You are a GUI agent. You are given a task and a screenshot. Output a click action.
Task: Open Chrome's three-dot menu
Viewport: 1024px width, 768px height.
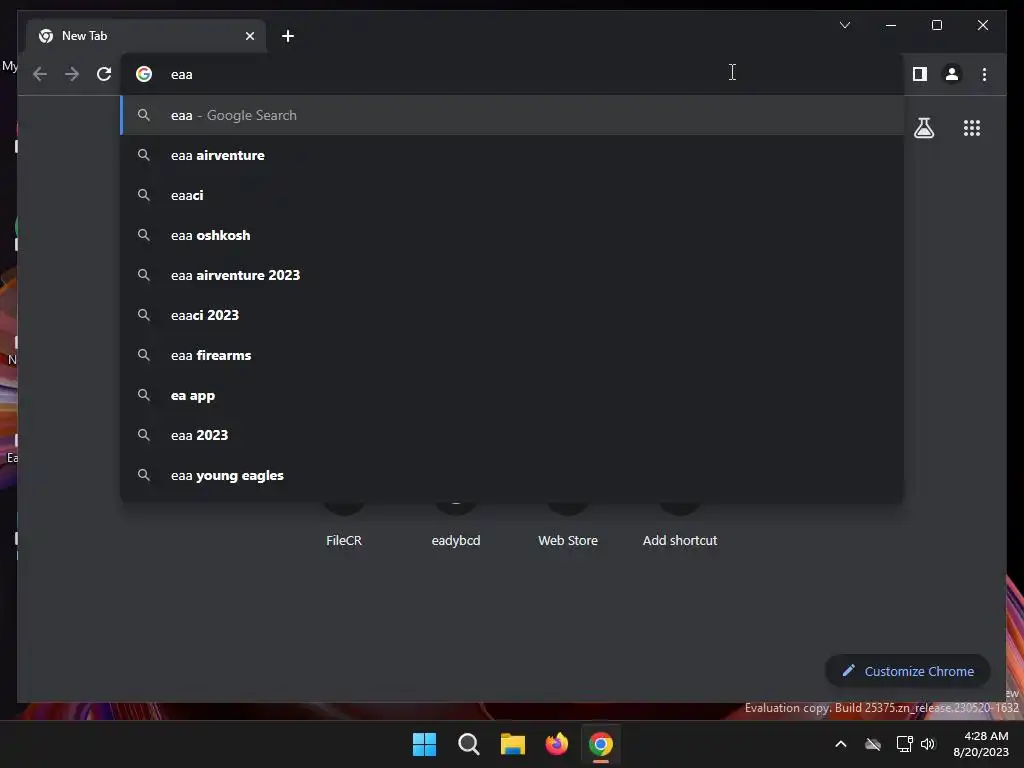click(984, 74)
